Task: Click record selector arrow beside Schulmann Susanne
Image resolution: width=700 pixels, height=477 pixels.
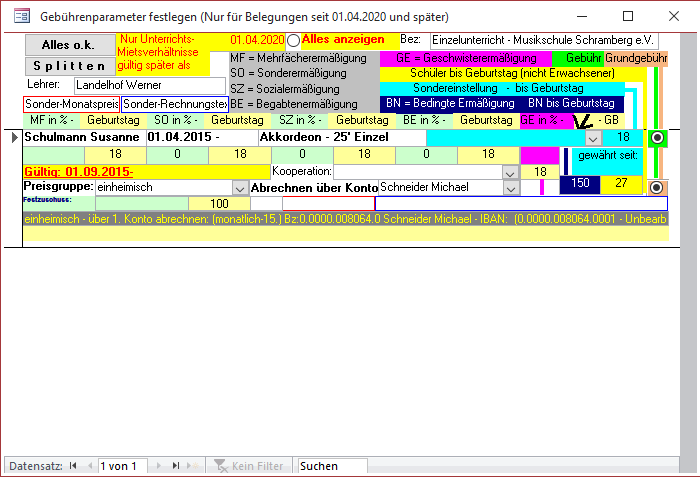Action: tap(13, 137)
